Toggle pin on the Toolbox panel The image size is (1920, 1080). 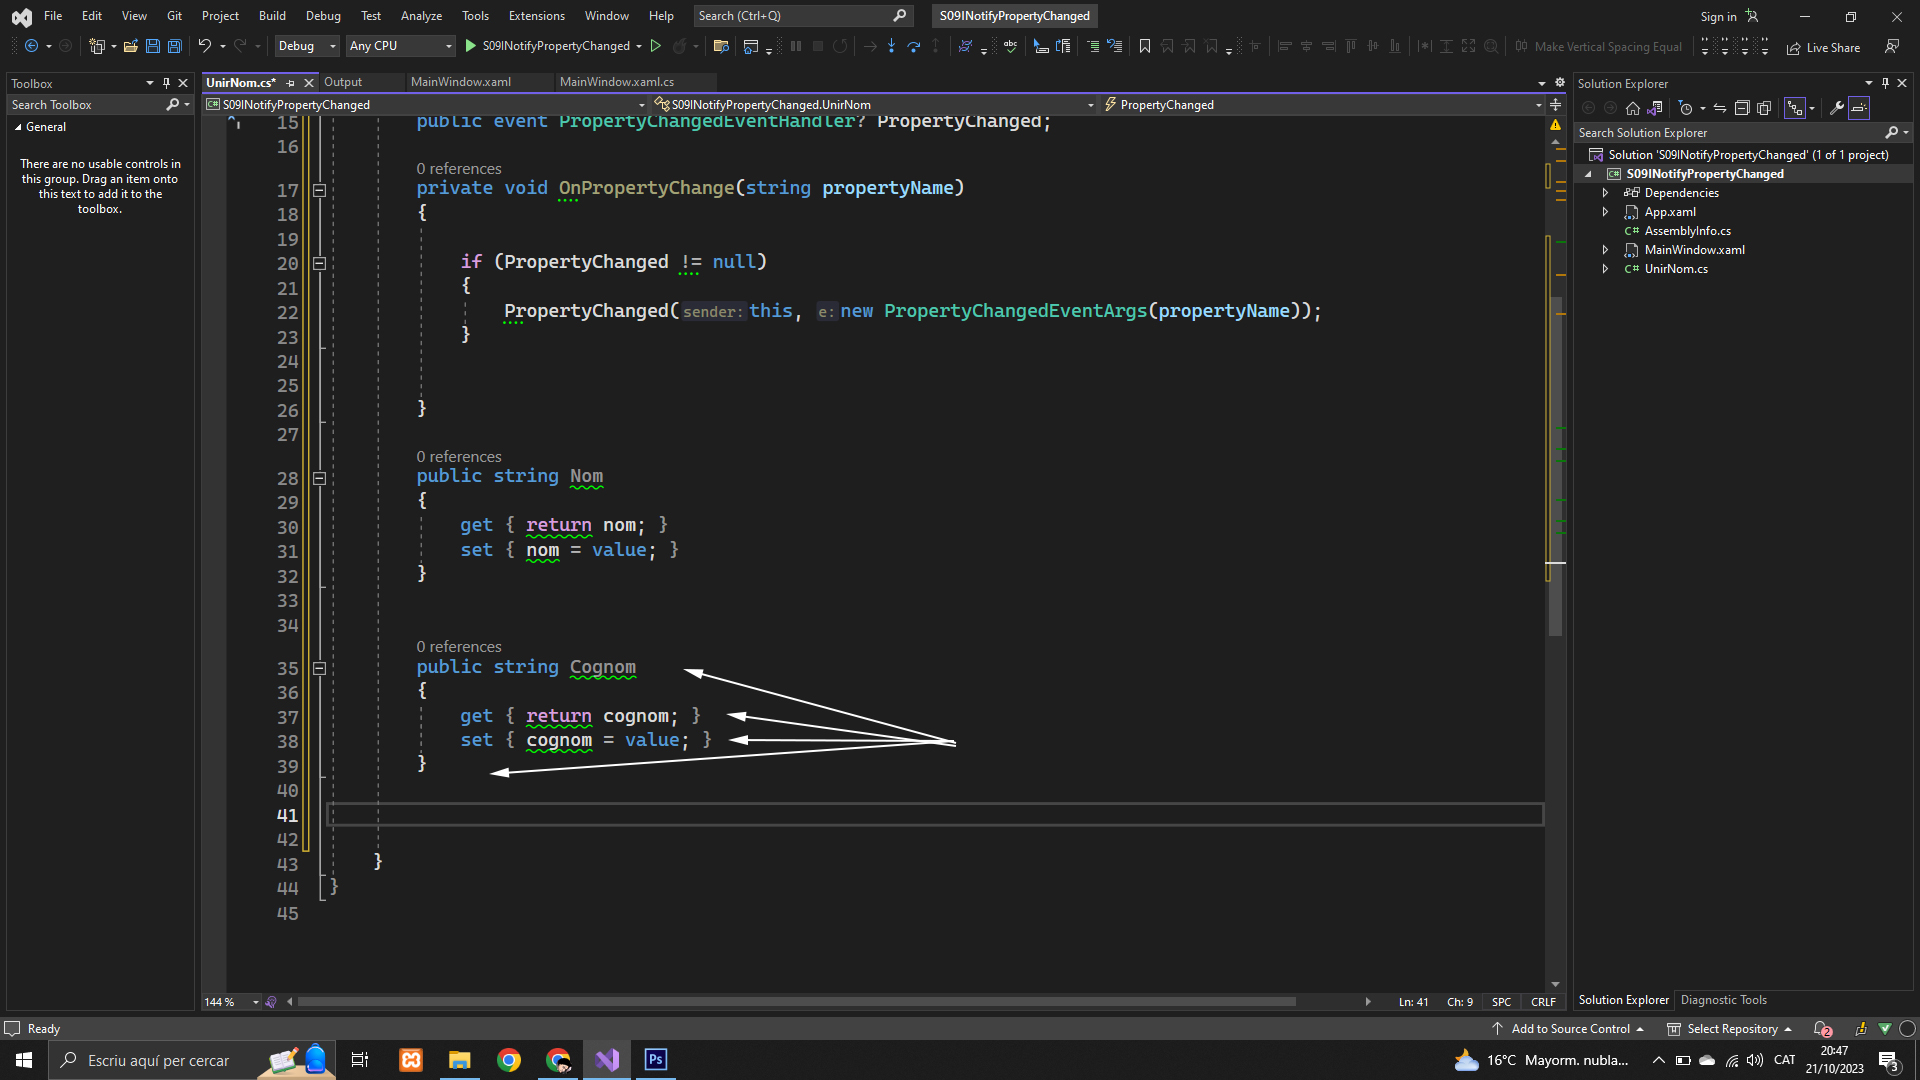coord(166,83)
